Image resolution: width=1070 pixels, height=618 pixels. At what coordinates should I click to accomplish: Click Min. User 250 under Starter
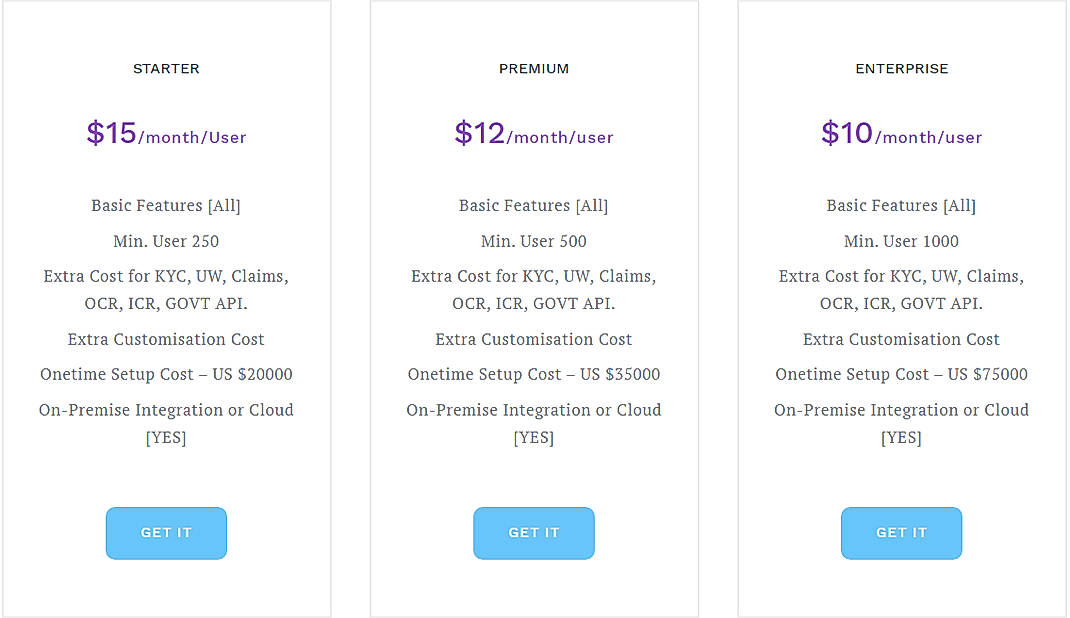[166, 241]
